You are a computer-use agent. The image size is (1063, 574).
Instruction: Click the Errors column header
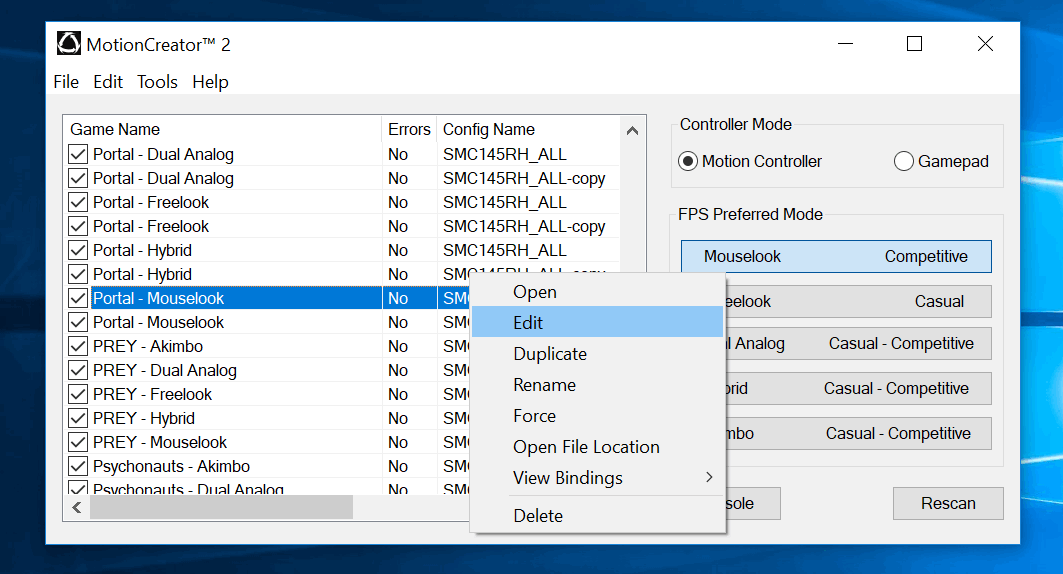point(409,129)
